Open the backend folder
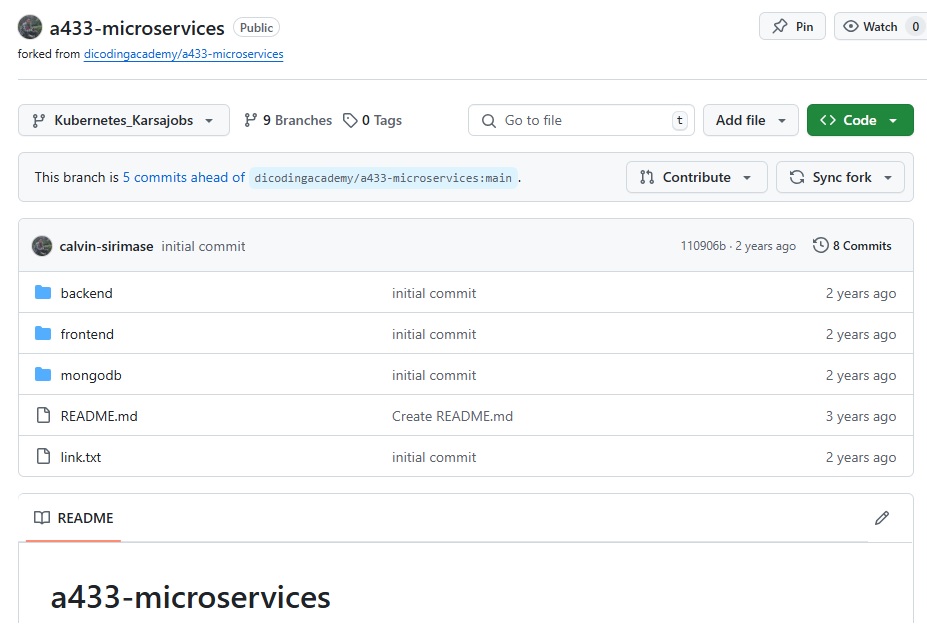 pyautogui.click(x=86, y=293)
